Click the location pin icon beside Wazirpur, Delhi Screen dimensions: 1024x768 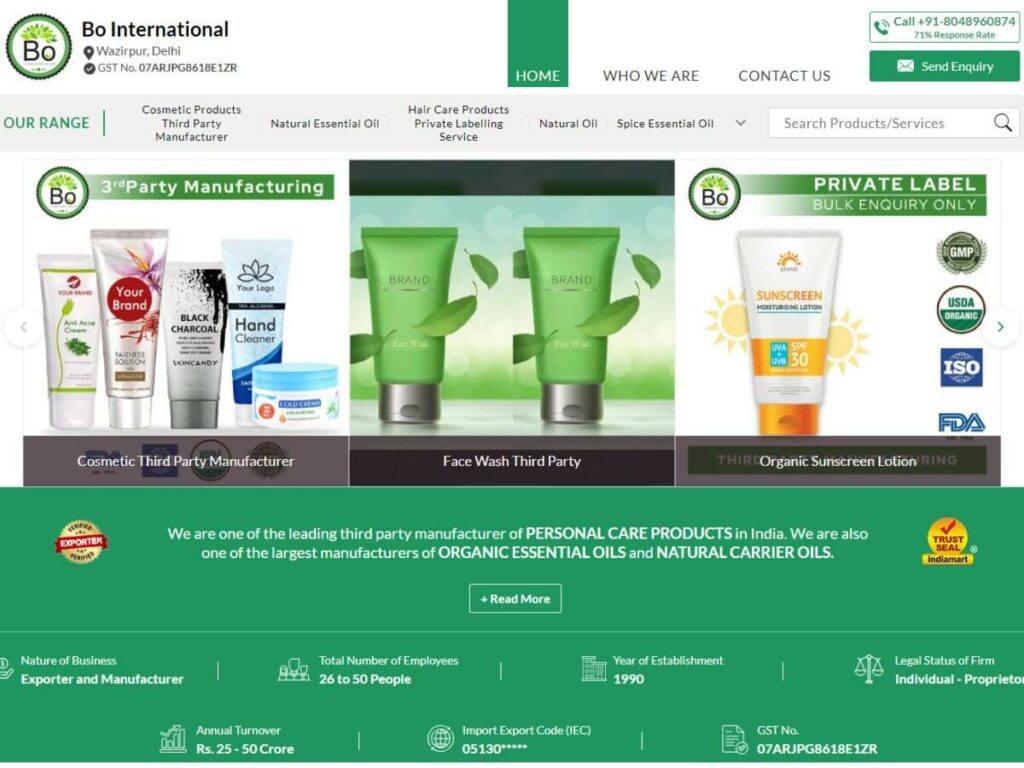pyautogui.click(x=89, y=52)
